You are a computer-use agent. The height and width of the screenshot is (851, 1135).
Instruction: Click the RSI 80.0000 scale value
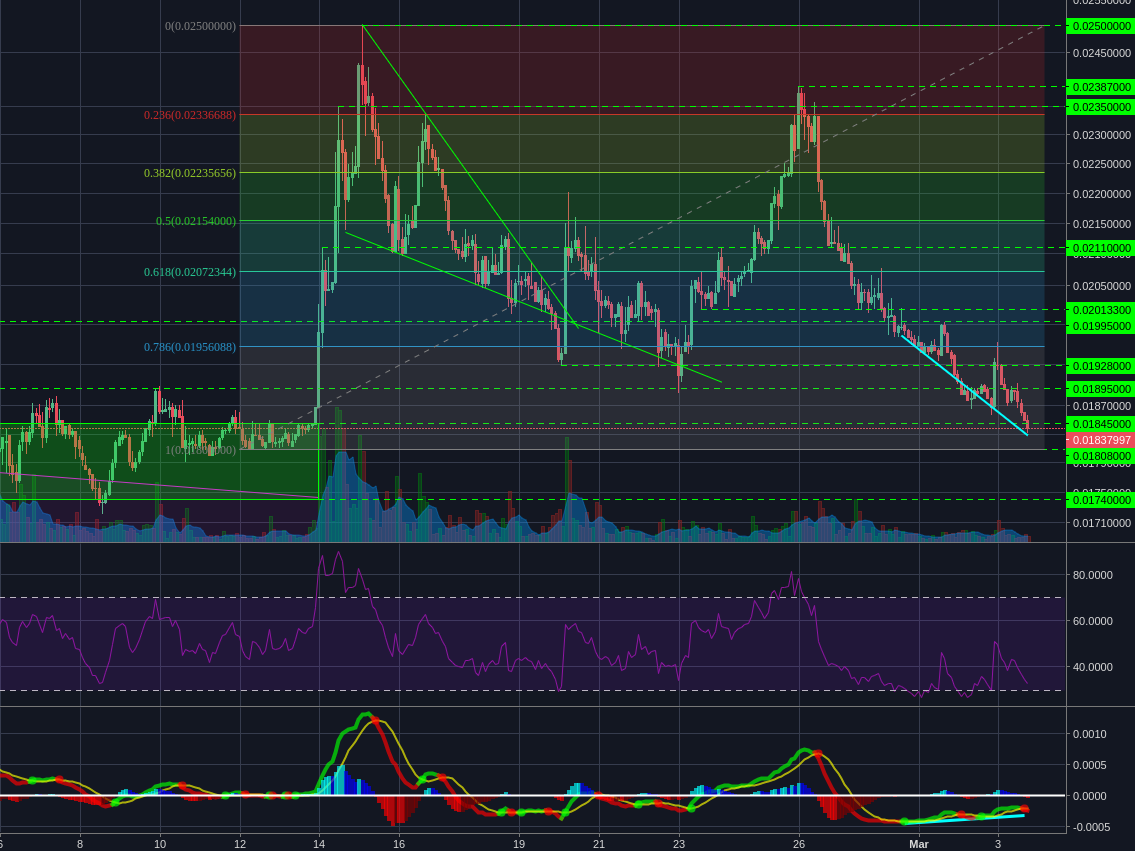point(1092,575)
